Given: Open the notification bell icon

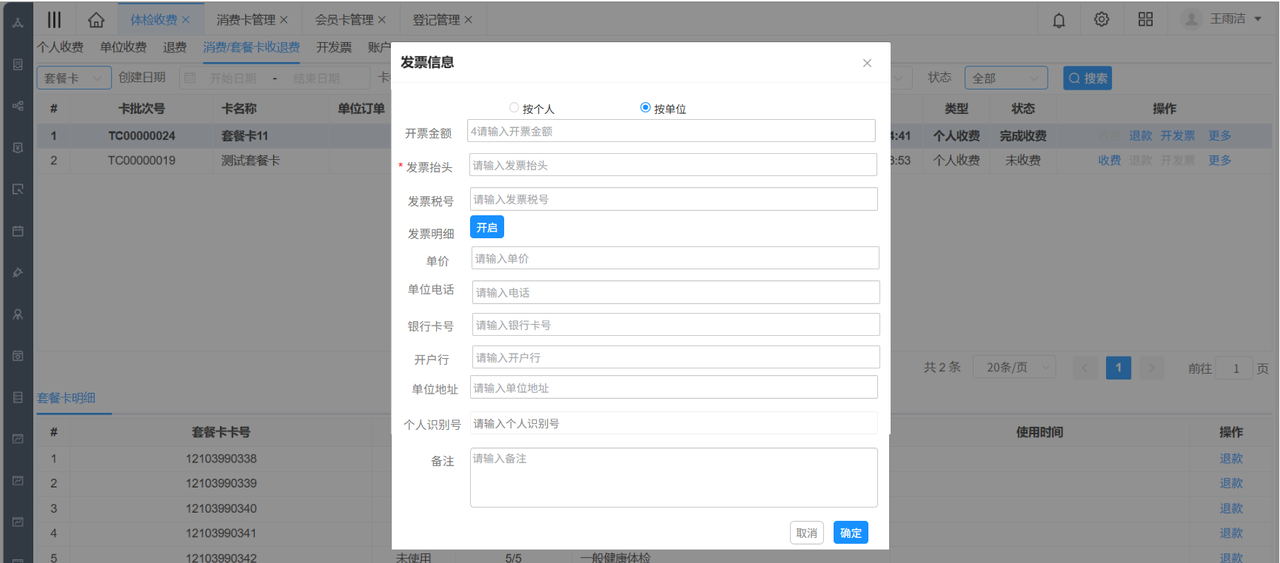Looking at the screenshot, I should point(1059,19).
